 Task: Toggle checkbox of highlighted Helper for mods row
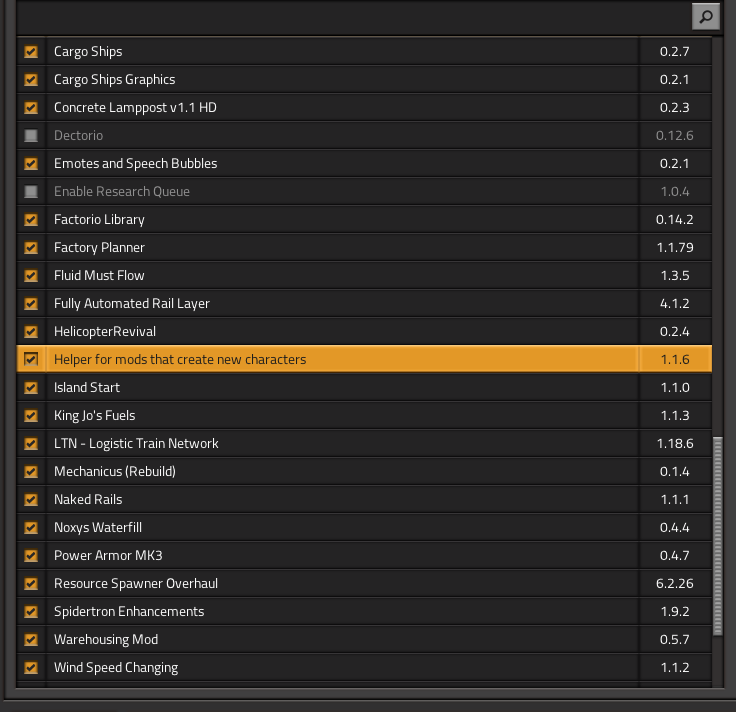pos(31,360)
